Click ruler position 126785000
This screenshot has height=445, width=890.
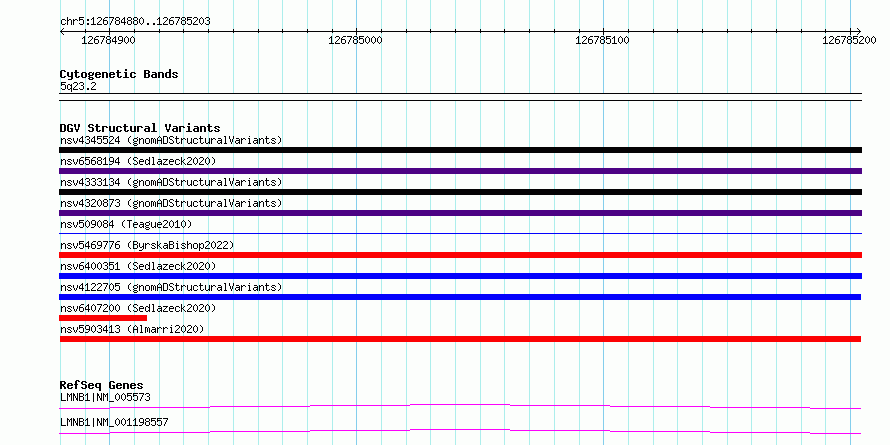[355, 40]
